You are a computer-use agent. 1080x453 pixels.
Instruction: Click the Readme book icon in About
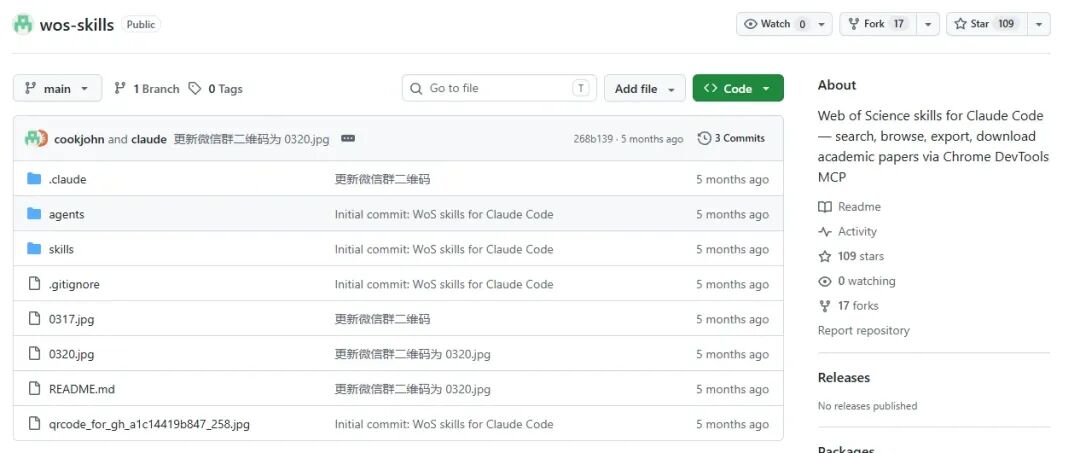coord(824,207)
